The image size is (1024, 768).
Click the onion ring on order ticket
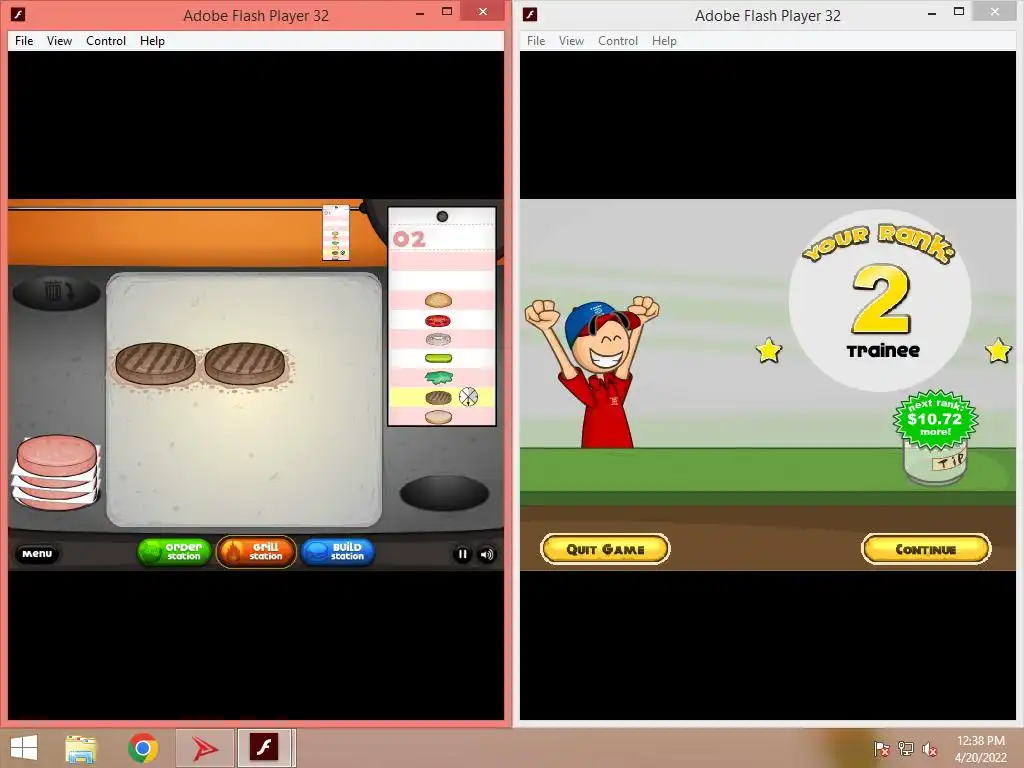[x=438, y=339]
